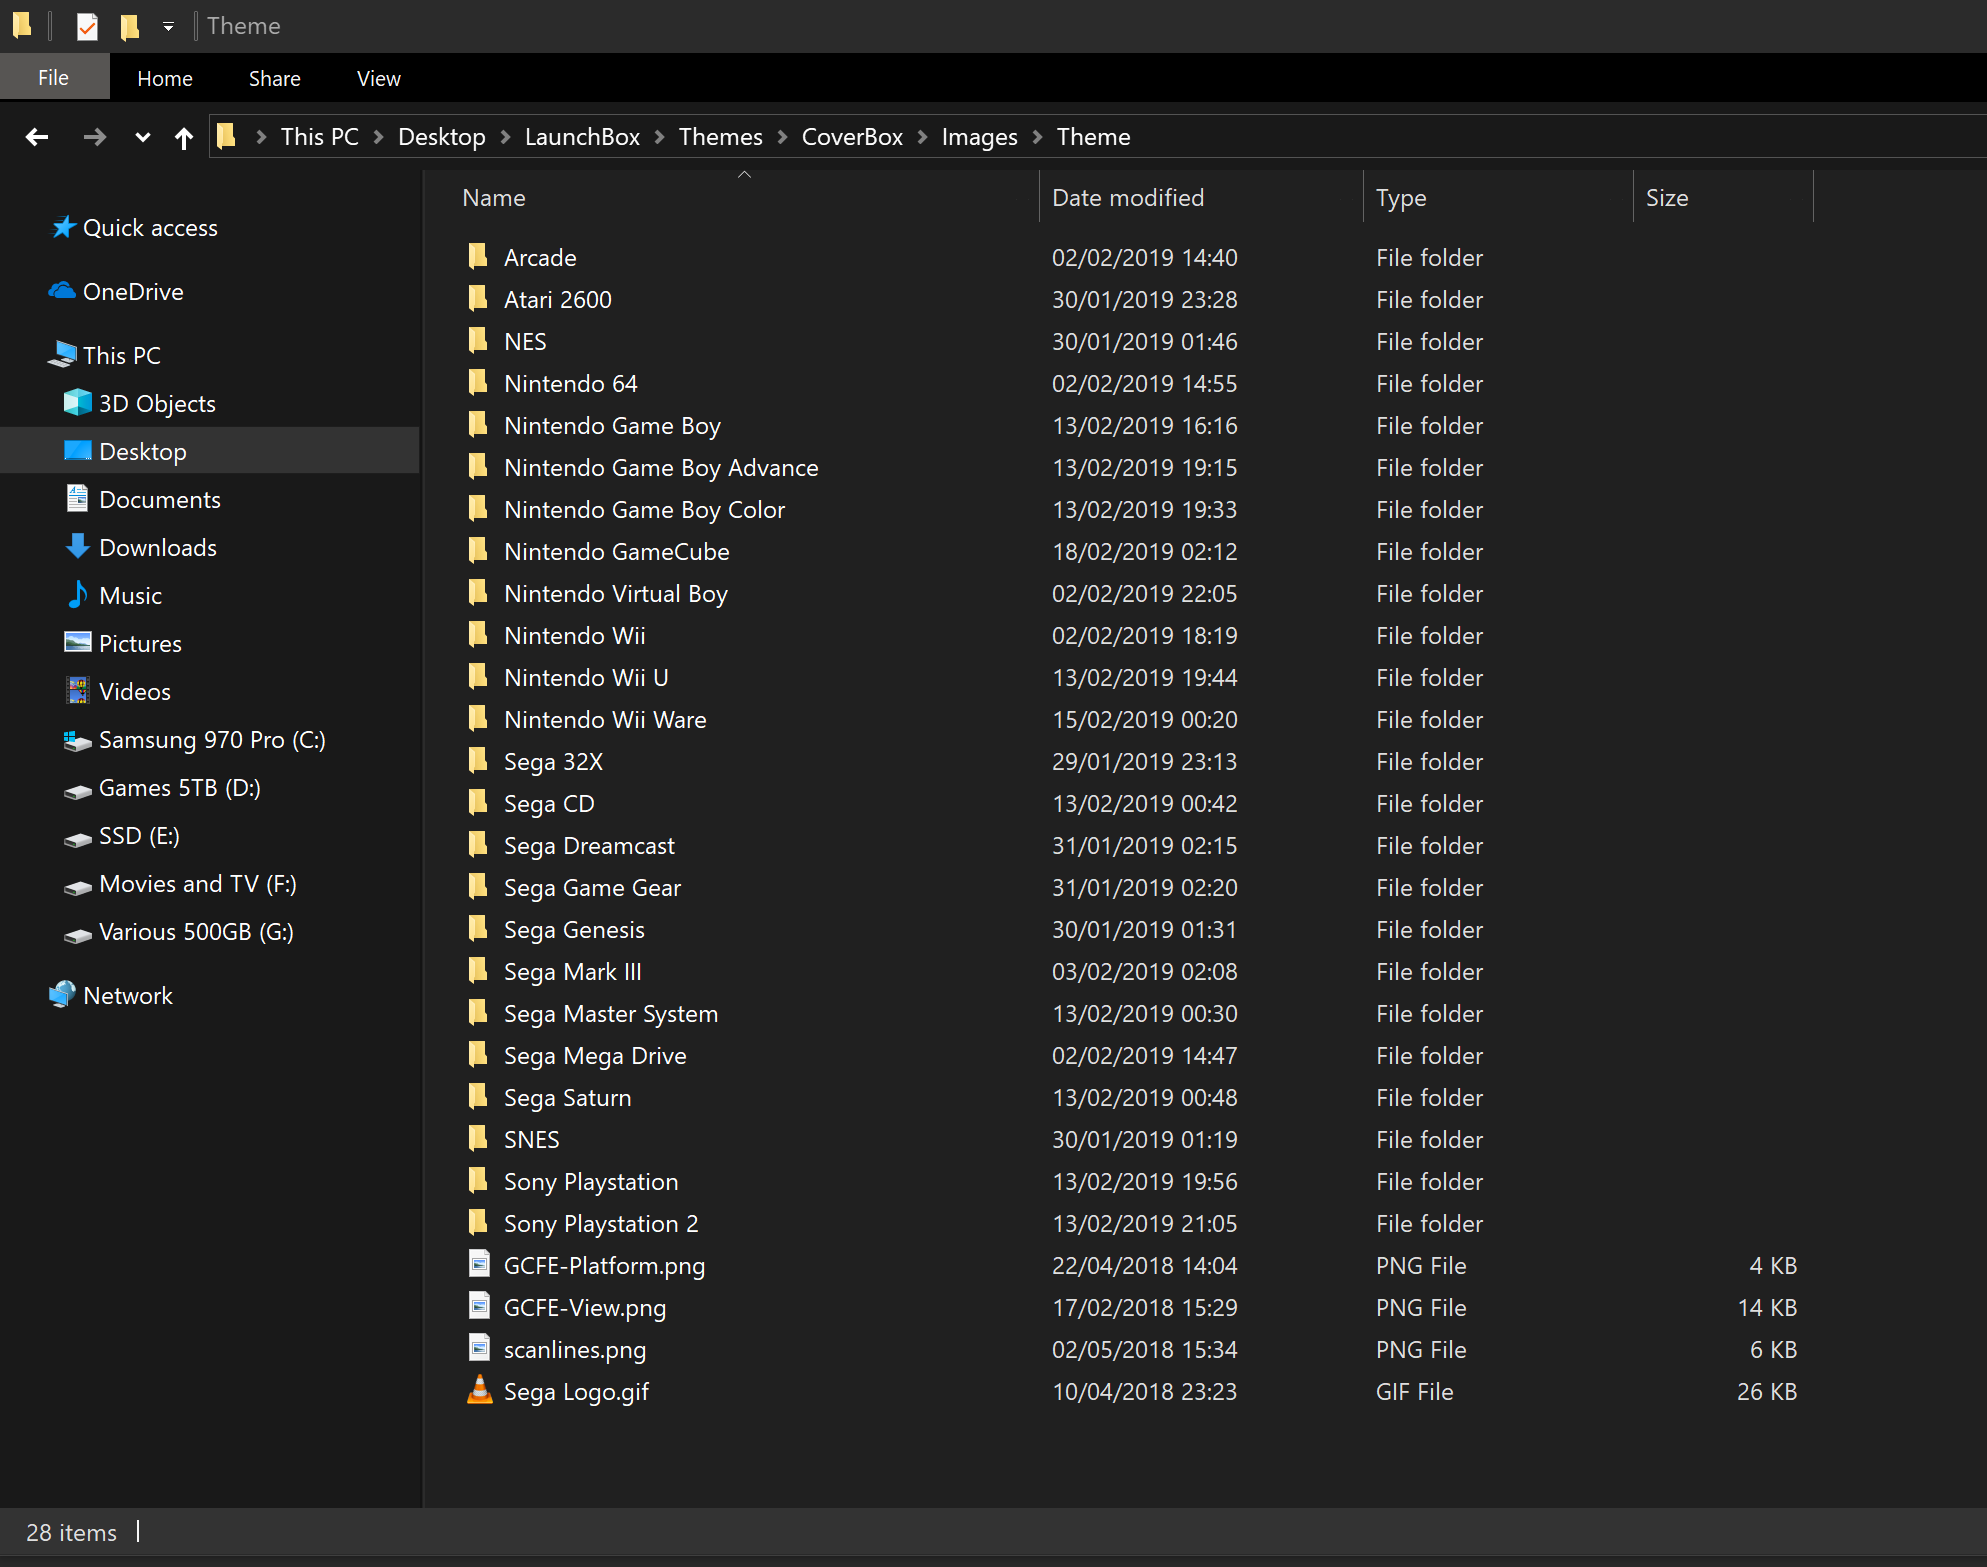
Task: Click the SNES folder icon
Action: (478, 1139)
